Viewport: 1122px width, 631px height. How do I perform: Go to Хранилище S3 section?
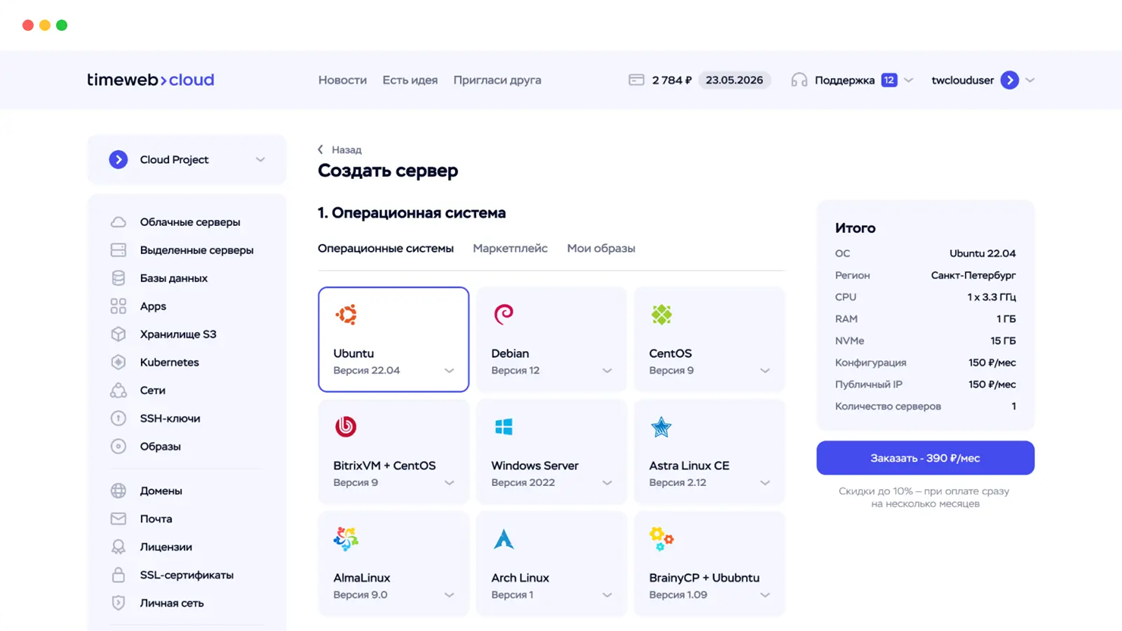pos(183,334)
